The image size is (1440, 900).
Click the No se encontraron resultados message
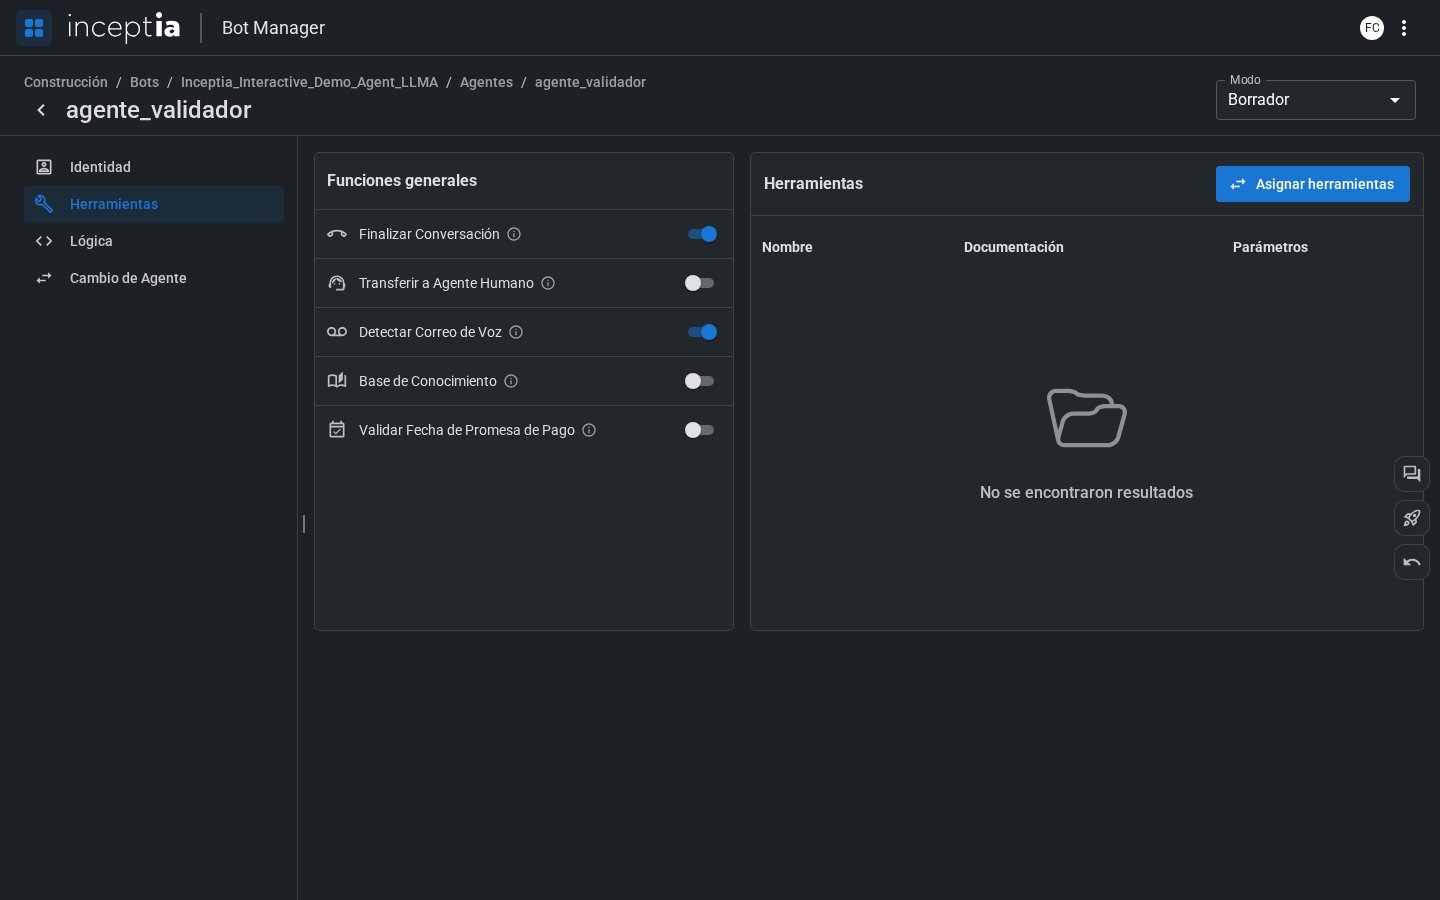[x=1086, y=492]
